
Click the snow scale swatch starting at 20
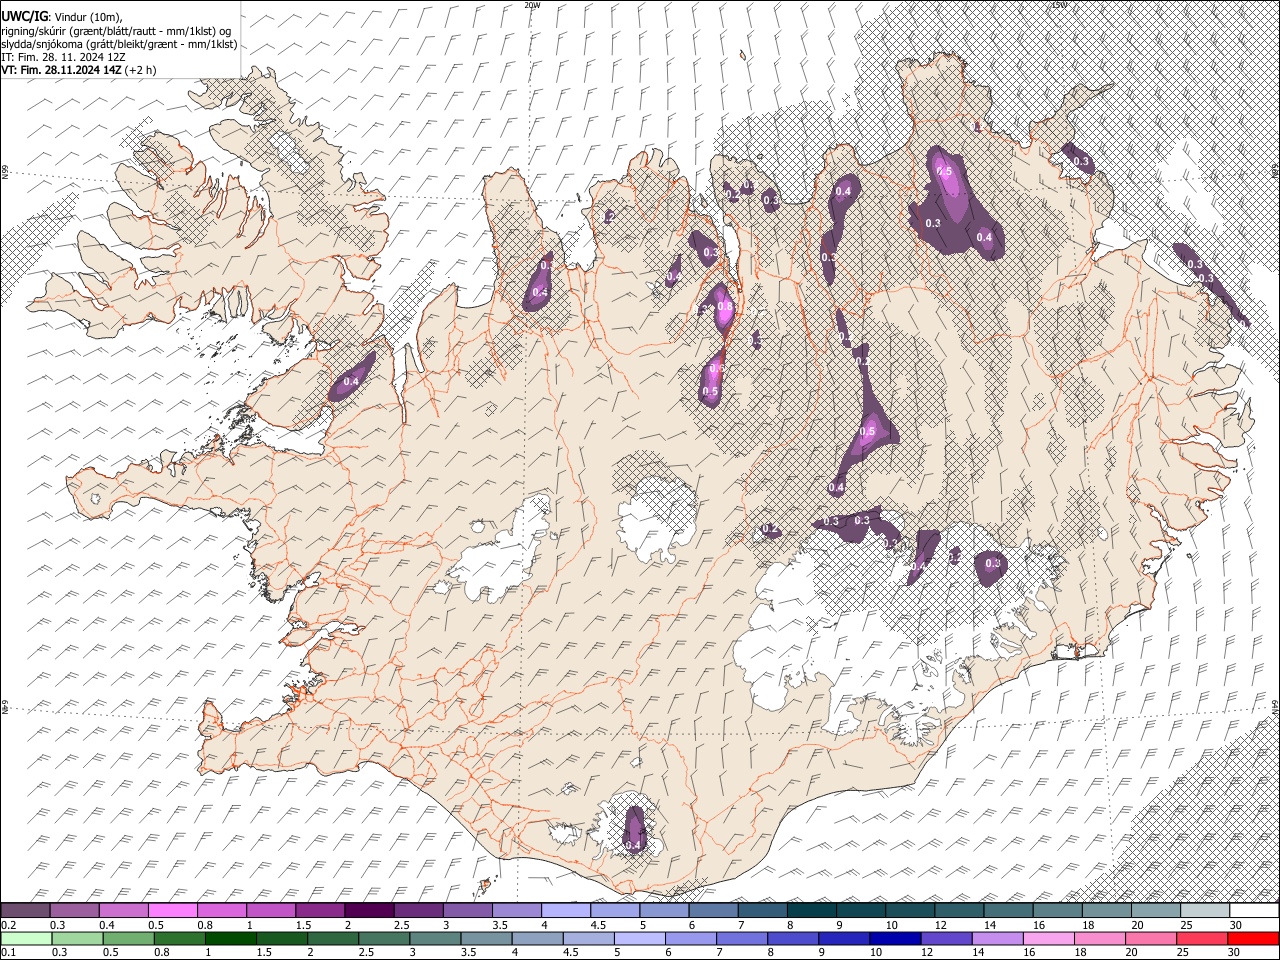pyautogui.click(x=1156, y=911)
